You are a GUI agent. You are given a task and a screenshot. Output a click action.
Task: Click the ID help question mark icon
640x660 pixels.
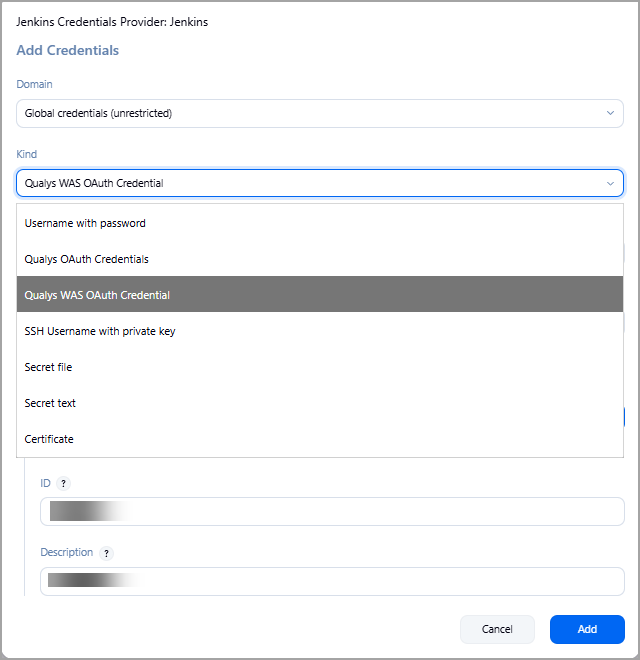point(64,483)
